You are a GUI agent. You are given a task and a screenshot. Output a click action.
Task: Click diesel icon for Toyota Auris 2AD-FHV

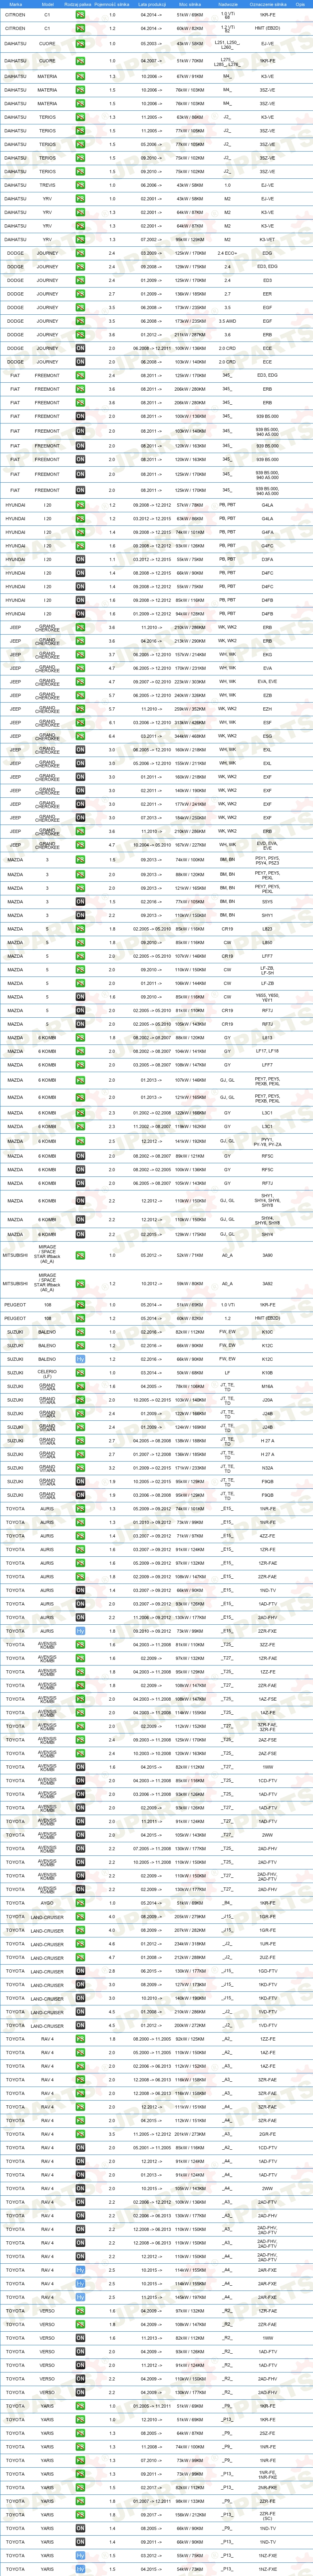80,1617
